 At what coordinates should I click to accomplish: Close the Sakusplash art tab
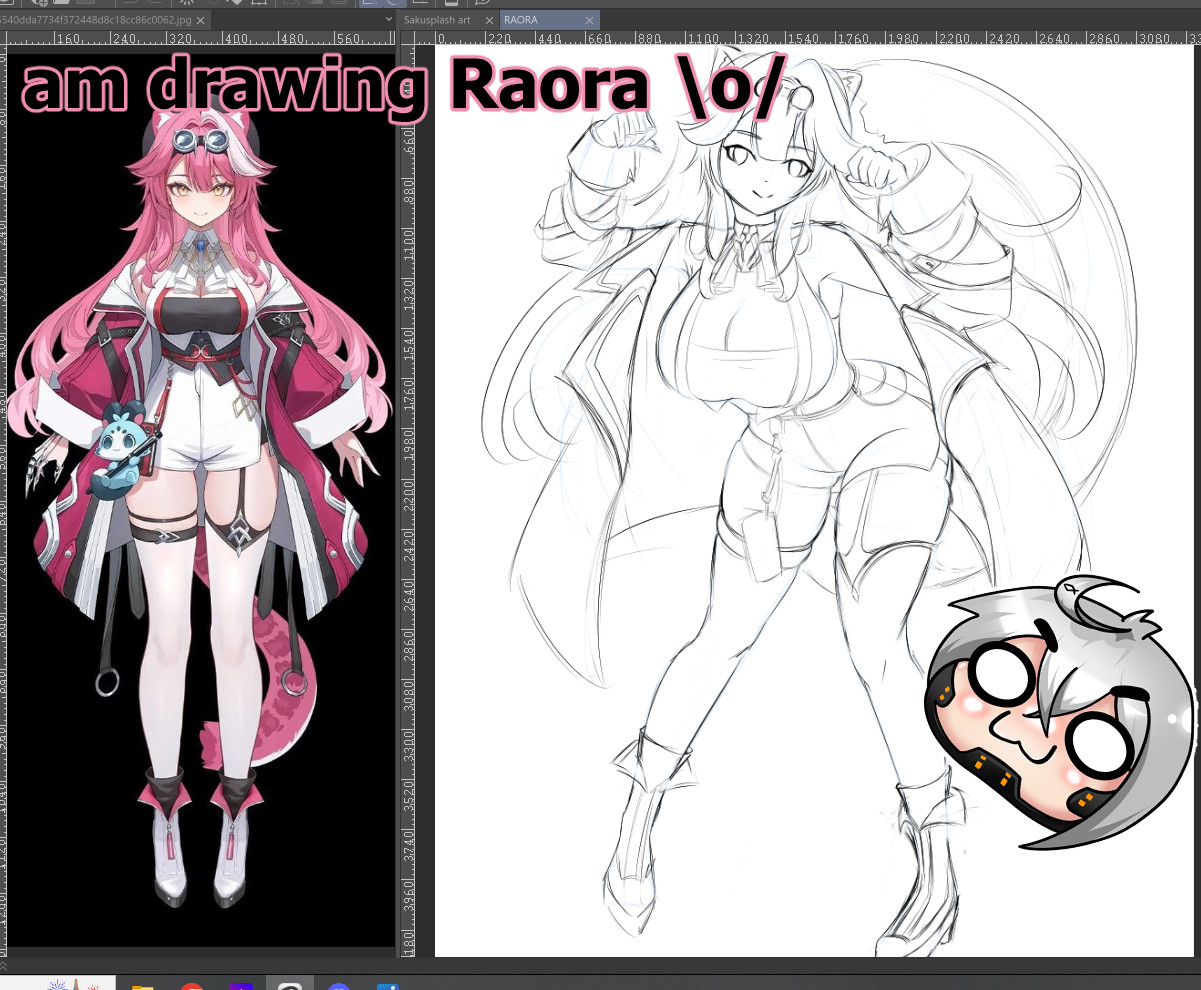(489, 20)
